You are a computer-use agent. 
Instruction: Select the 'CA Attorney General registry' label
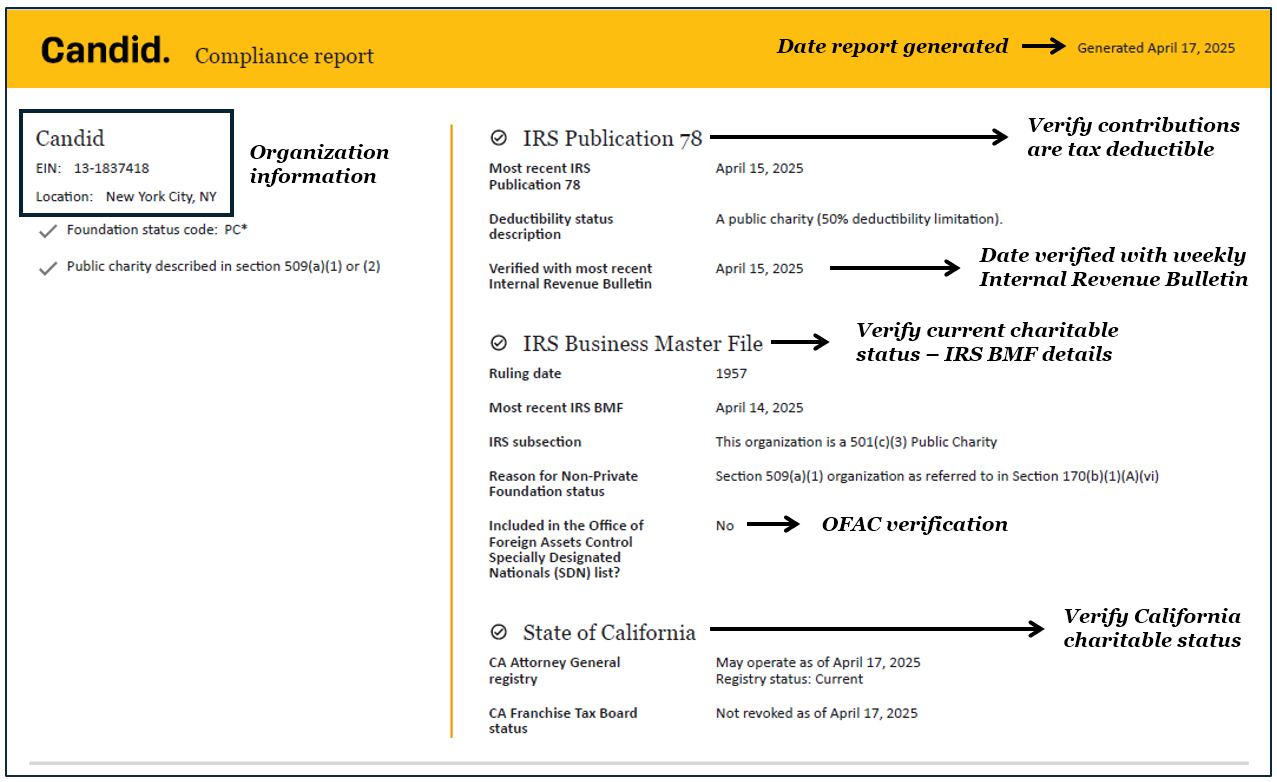coord(554,670)
